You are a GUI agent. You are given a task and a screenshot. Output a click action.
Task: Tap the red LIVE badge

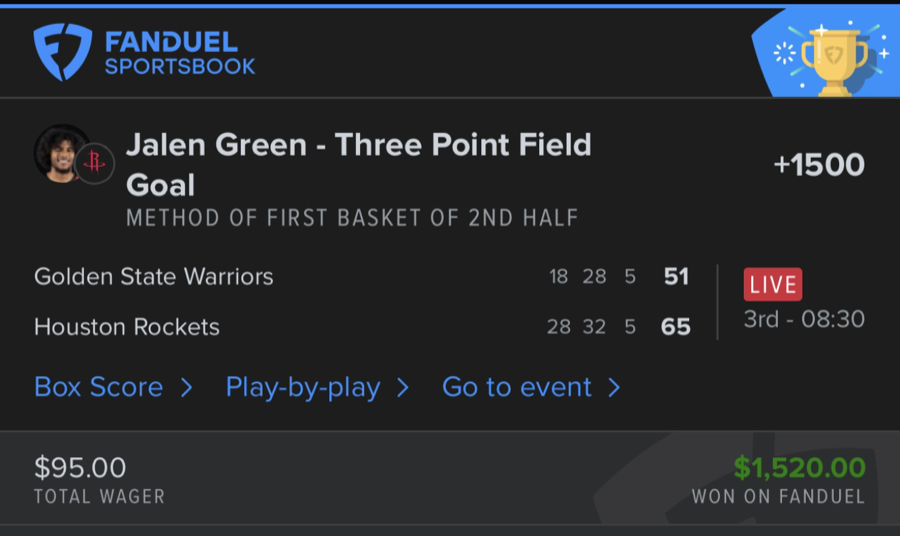772,283
